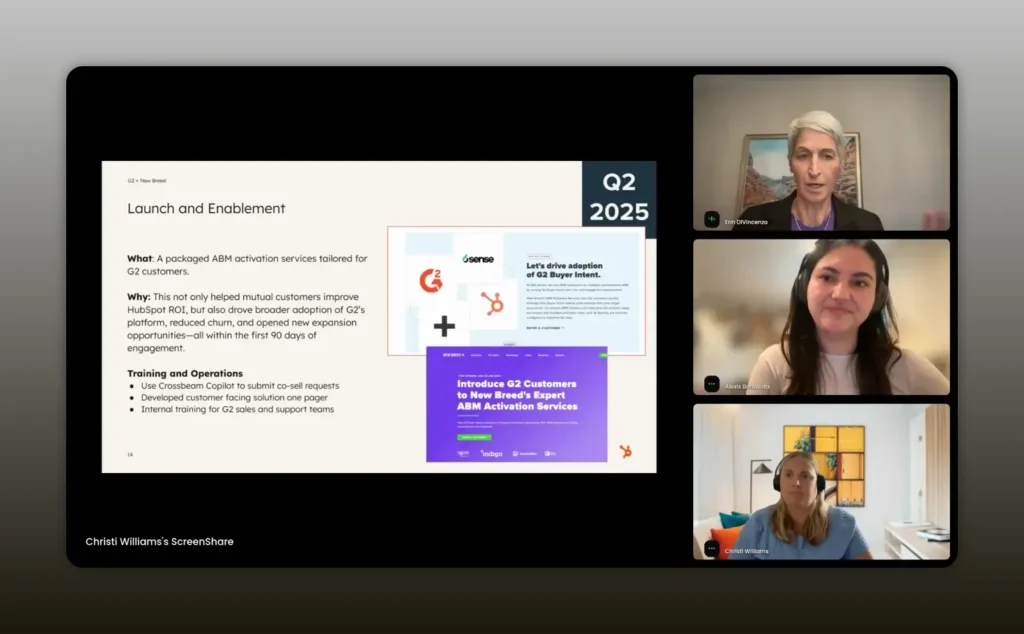Click the G2 logo on the slide
The width and height of the screenshot is (1024, 634).
pyautogui.click(x=430, y=281)
